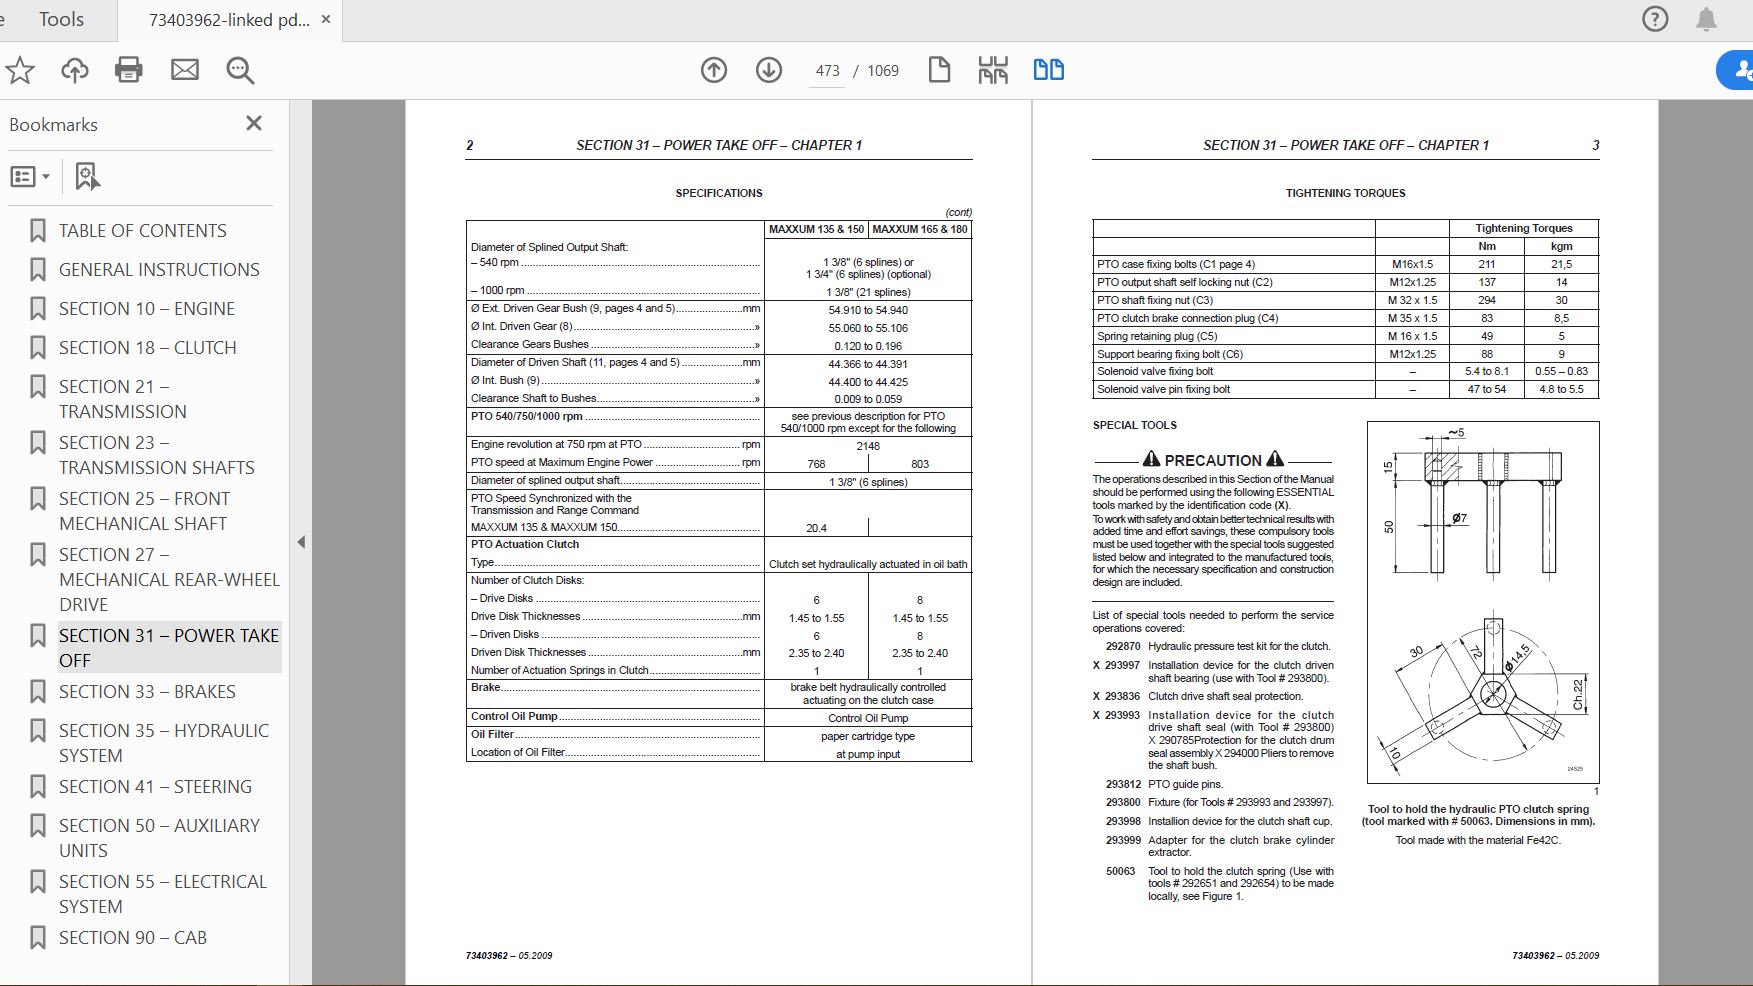The height and width of the screenshot is (986, 1753).
Task: Click bookmark icon beside SECTION 18 – CLUTCH
Action: (38, 348)
